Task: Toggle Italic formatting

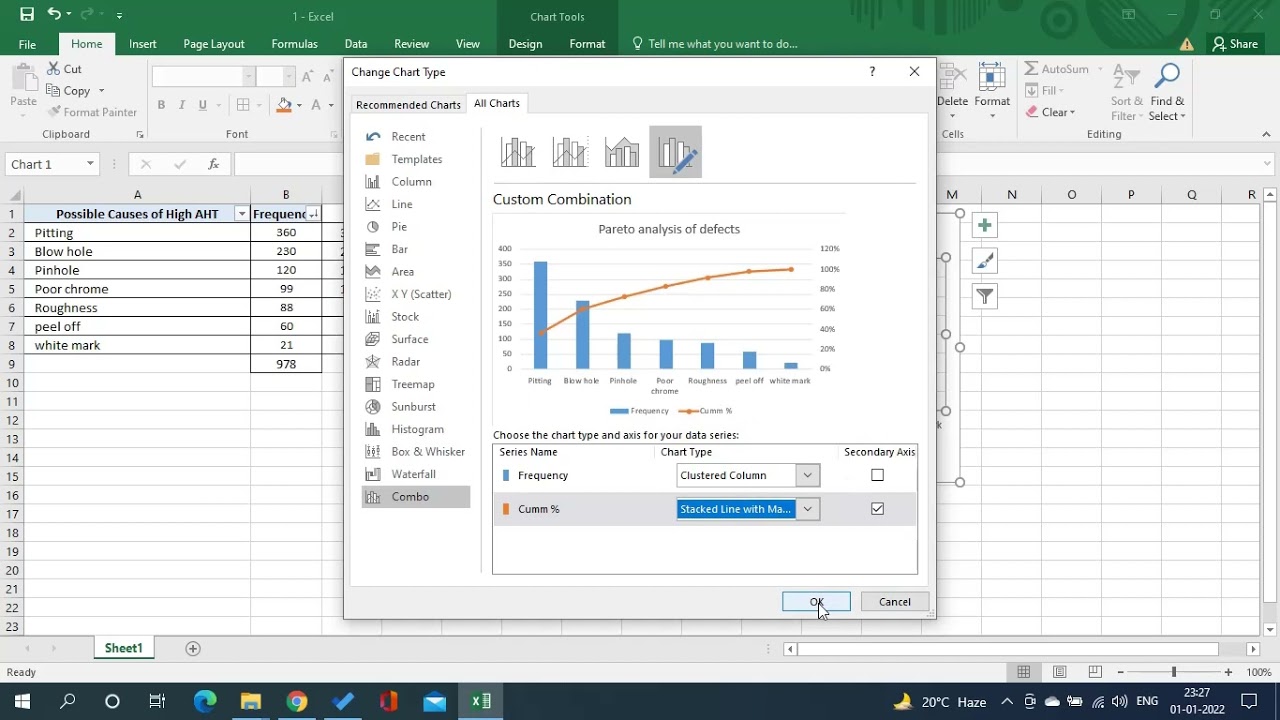Action: click(x=182, y=105)
